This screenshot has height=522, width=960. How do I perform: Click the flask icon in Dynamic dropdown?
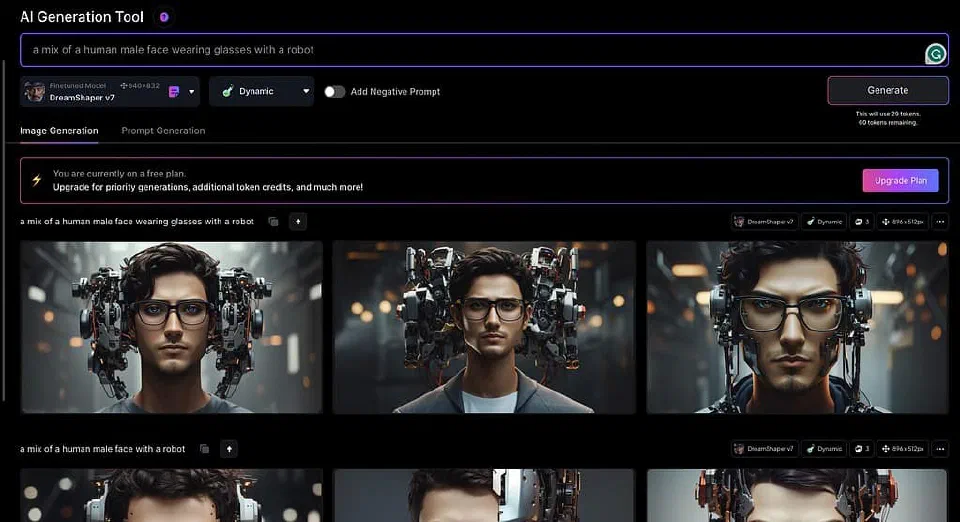[228, 91]
